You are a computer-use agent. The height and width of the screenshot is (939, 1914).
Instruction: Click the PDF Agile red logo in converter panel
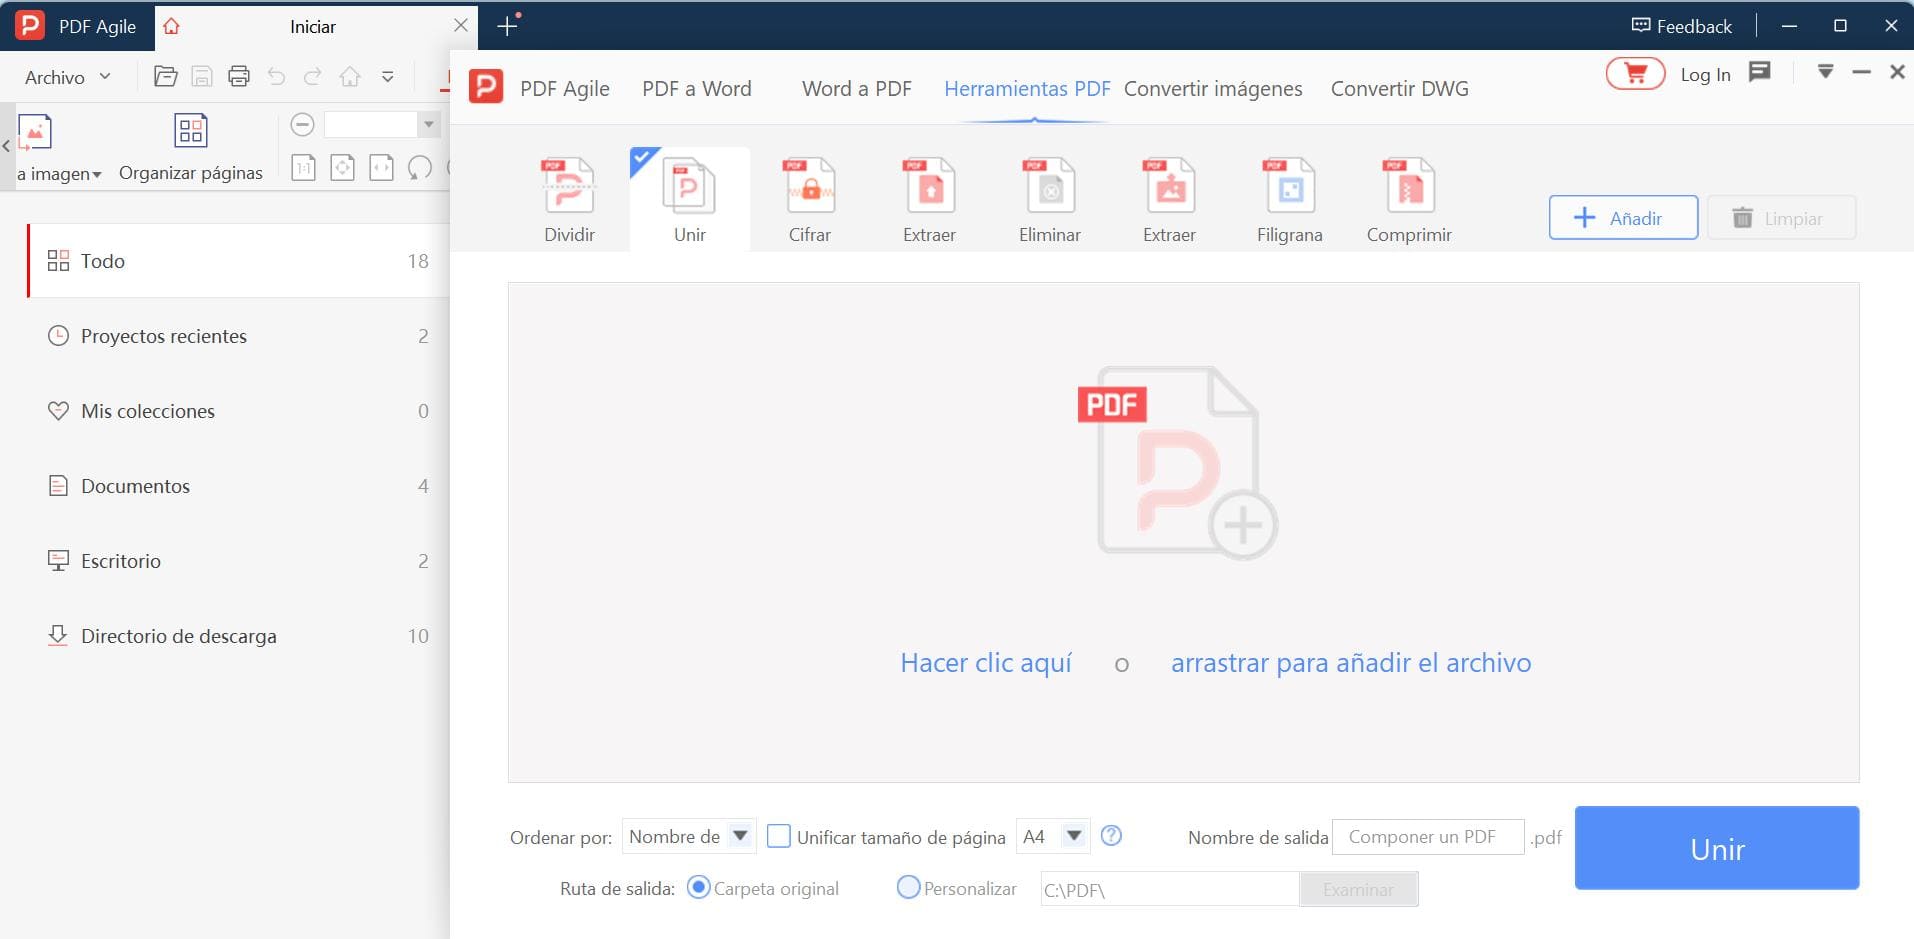pos(486,87)
